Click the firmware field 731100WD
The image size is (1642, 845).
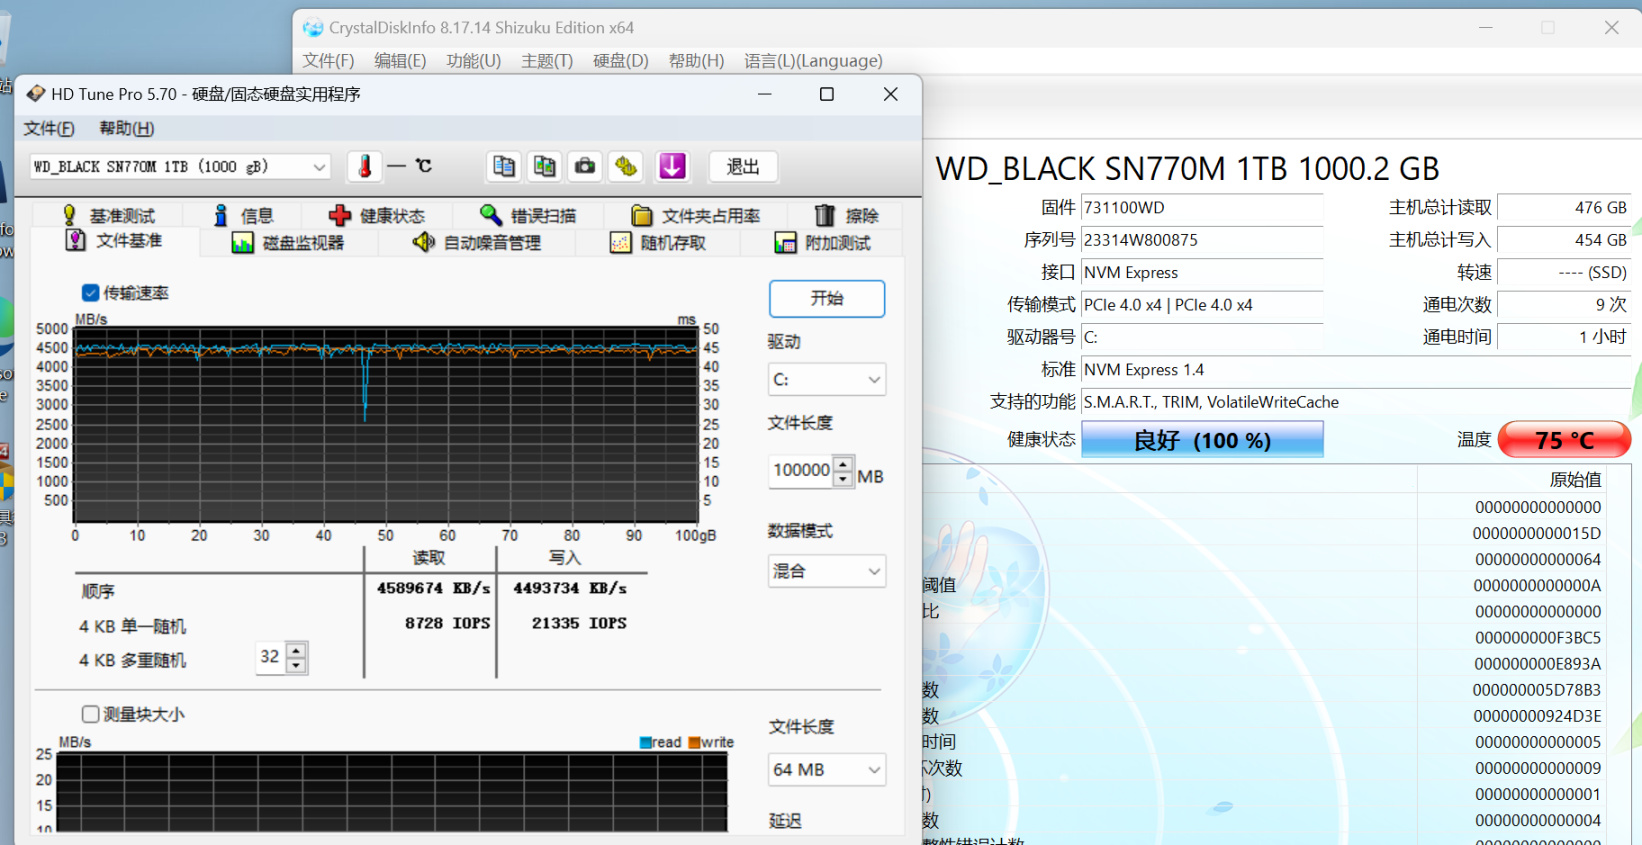[x=1202, y=208]
